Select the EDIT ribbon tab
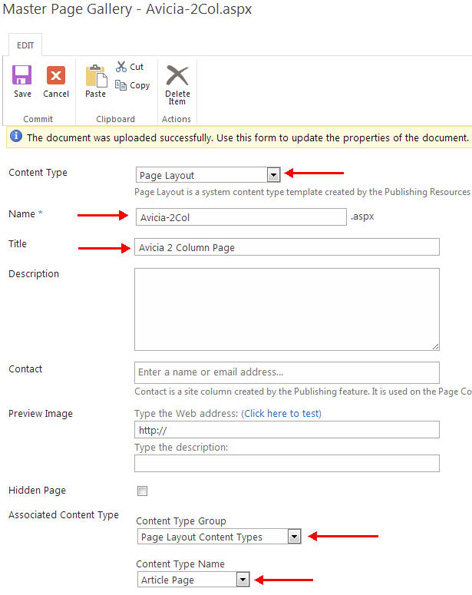Screen dimensions: 472x595 coord(25,46)
